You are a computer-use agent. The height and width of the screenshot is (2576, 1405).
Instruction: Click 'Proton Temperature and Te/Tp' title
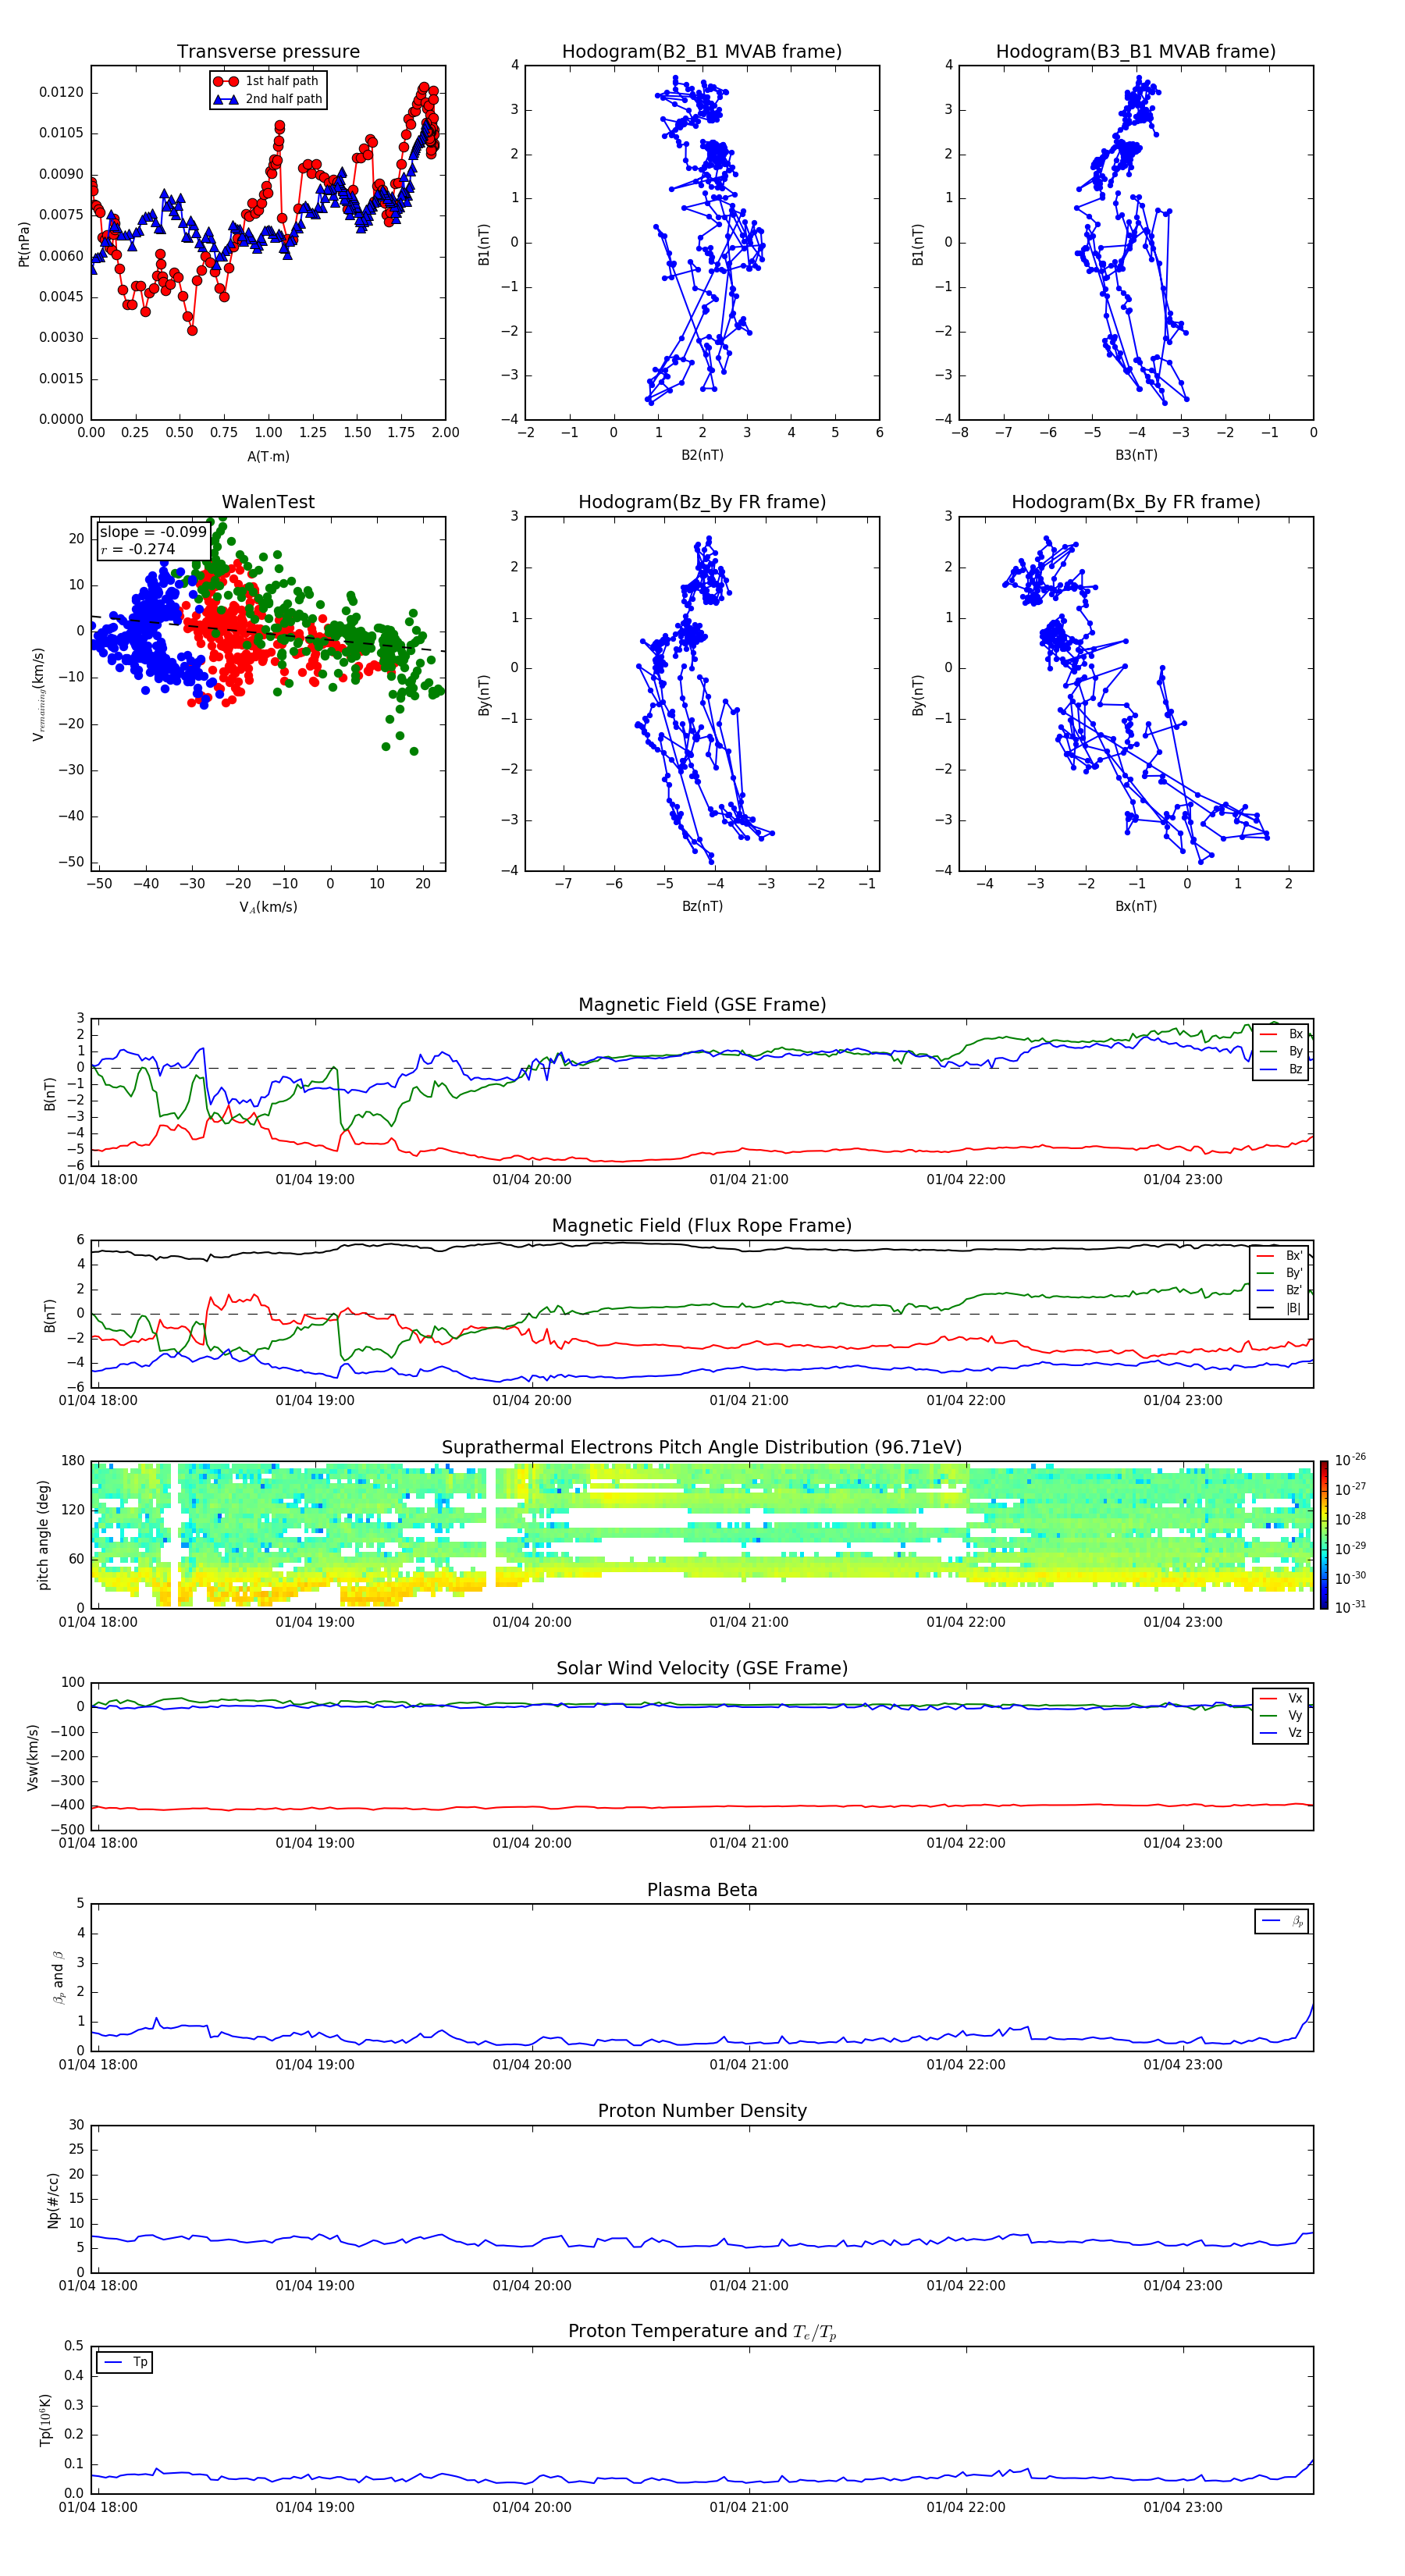coord(702,2331)
